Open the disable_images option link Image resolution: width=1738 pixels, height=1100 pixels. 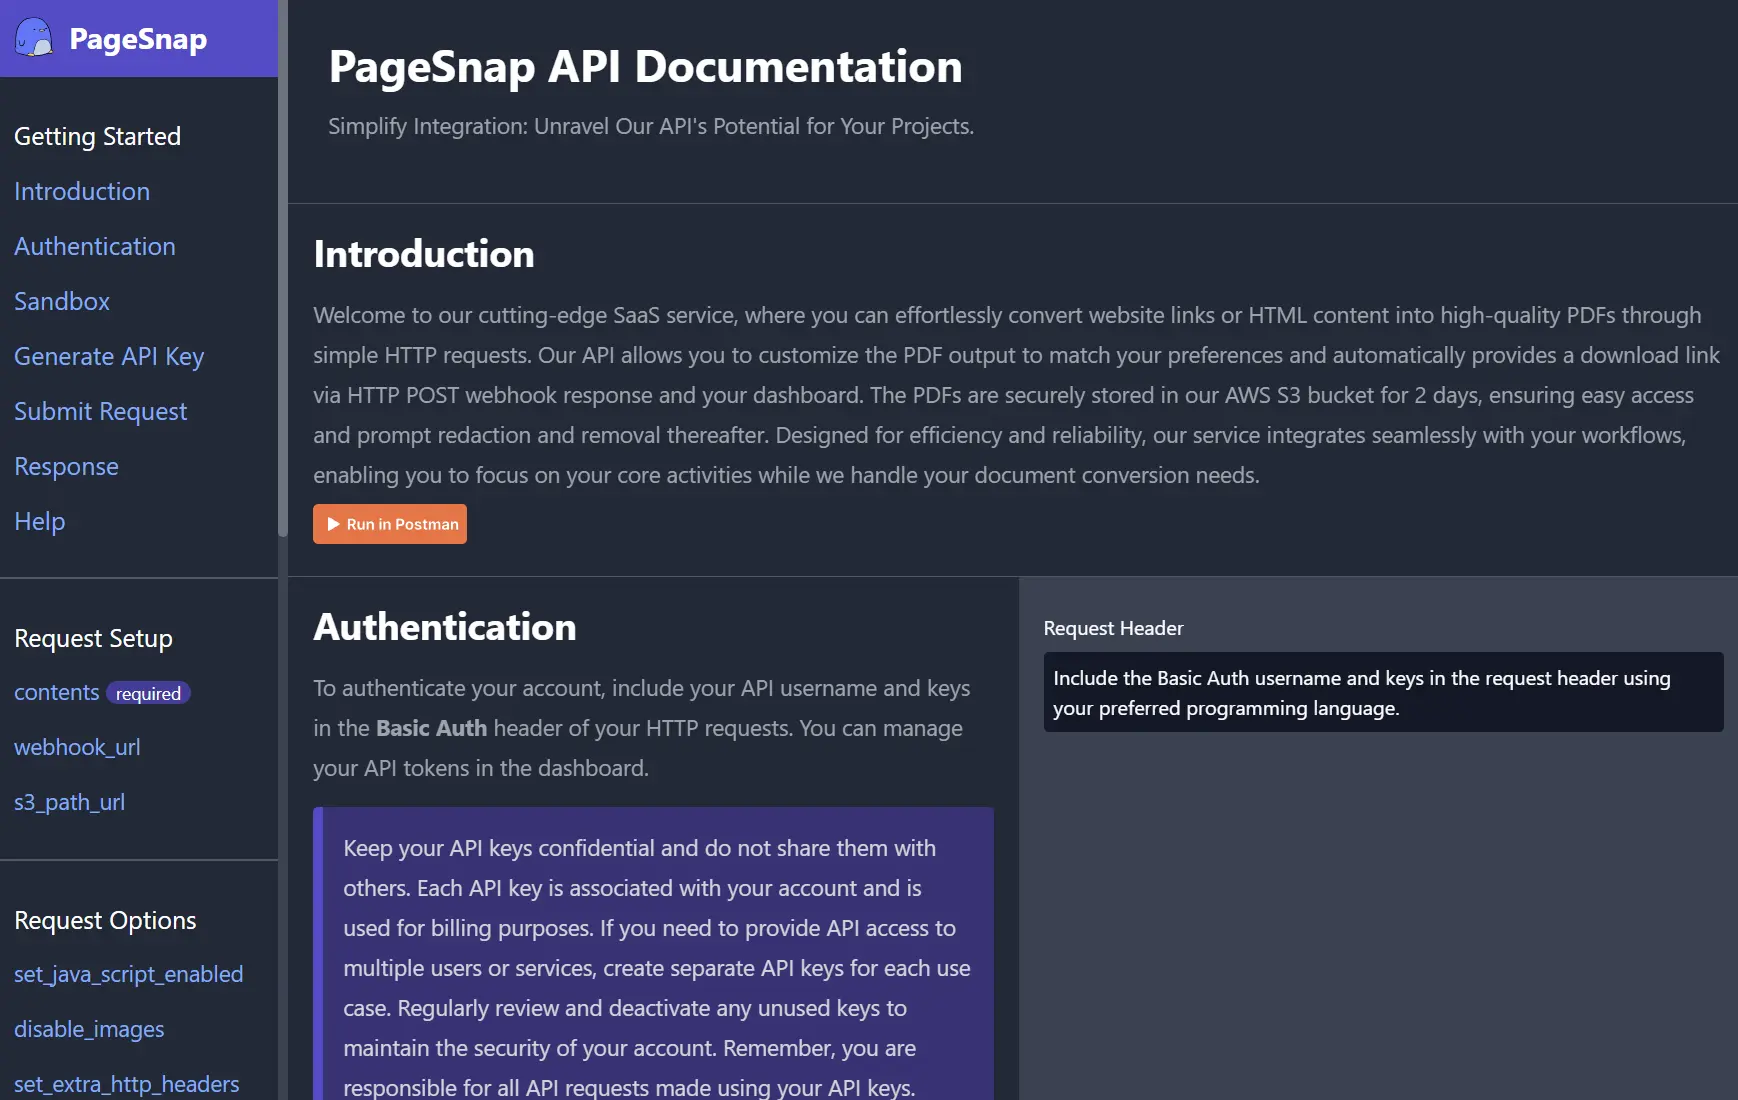click(89, 1029)
